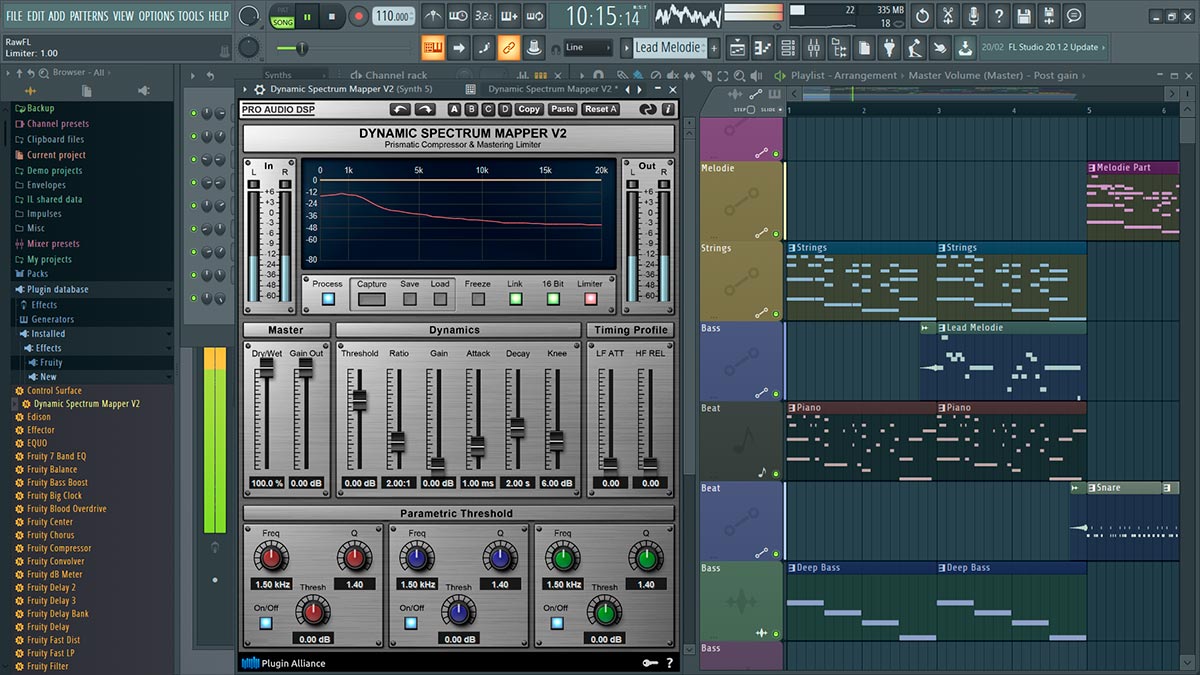The height and width of the screenshot is (675, 1200).
Task: Open the OPTIONS menu
Action: tap(156, 16)
